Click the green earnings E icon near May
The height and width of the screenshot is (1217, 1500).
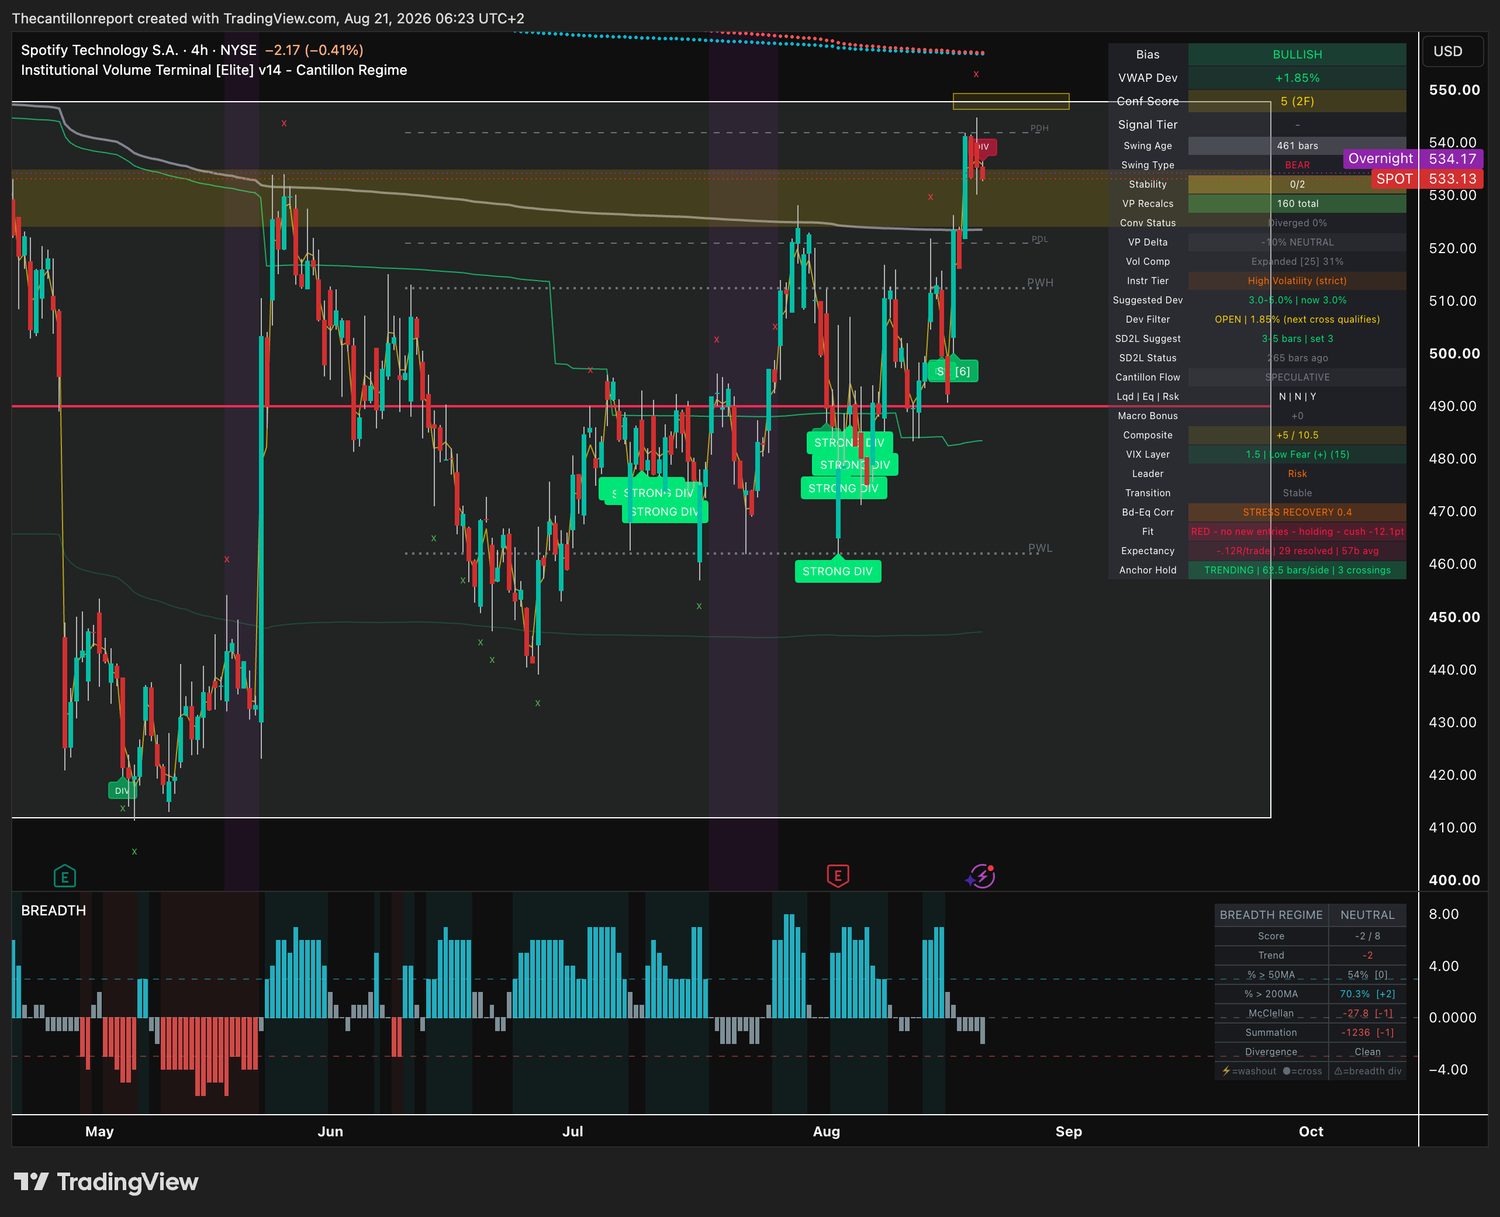pyautogui.click(x=64, y=877)
